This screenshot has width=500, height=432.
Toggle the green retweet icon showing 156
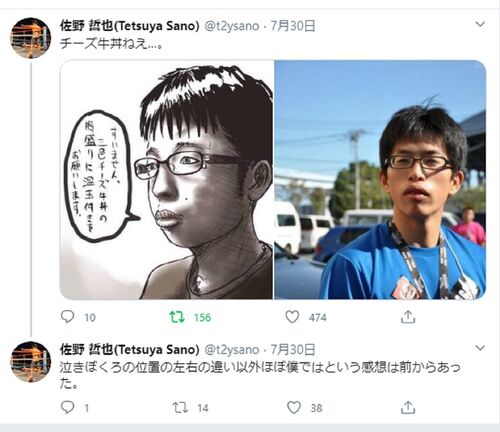[x=177, y=317]
